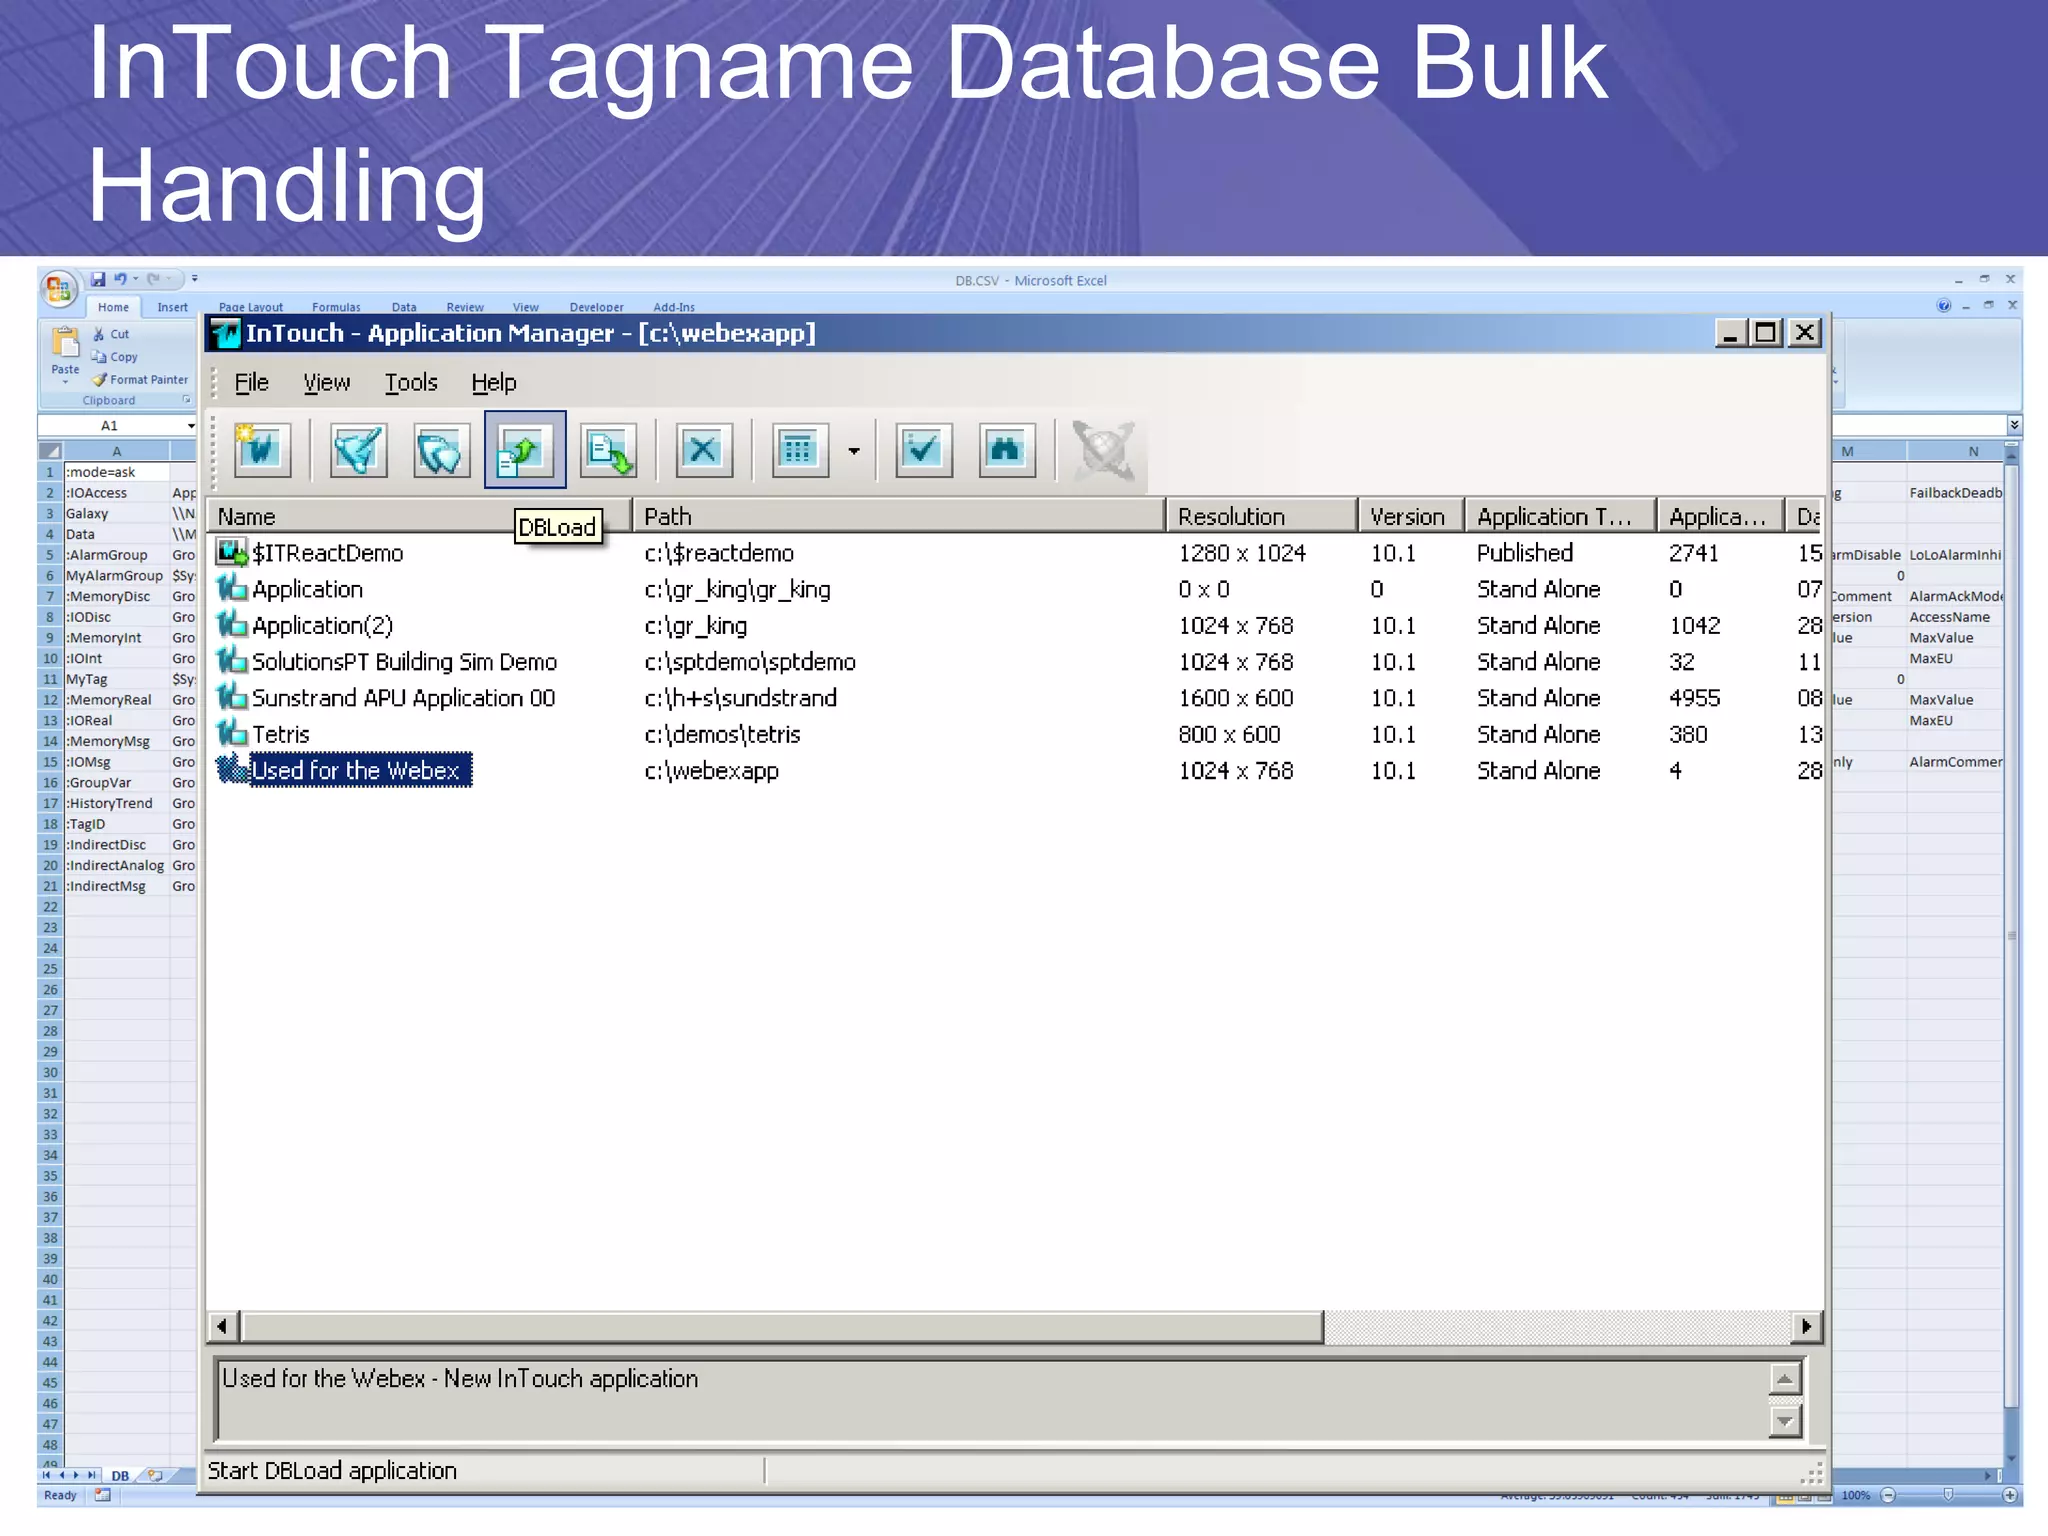
Task: Click the binoculars find applications icon
Action: 1006,450
